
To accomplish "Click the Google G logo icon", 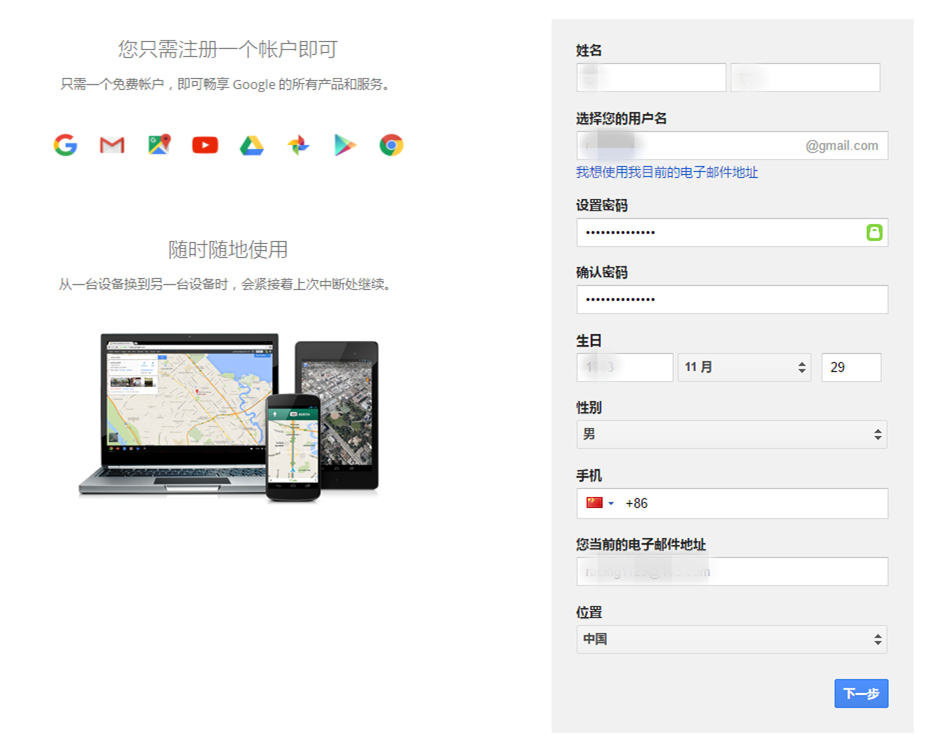I will (x=65, y=145).
